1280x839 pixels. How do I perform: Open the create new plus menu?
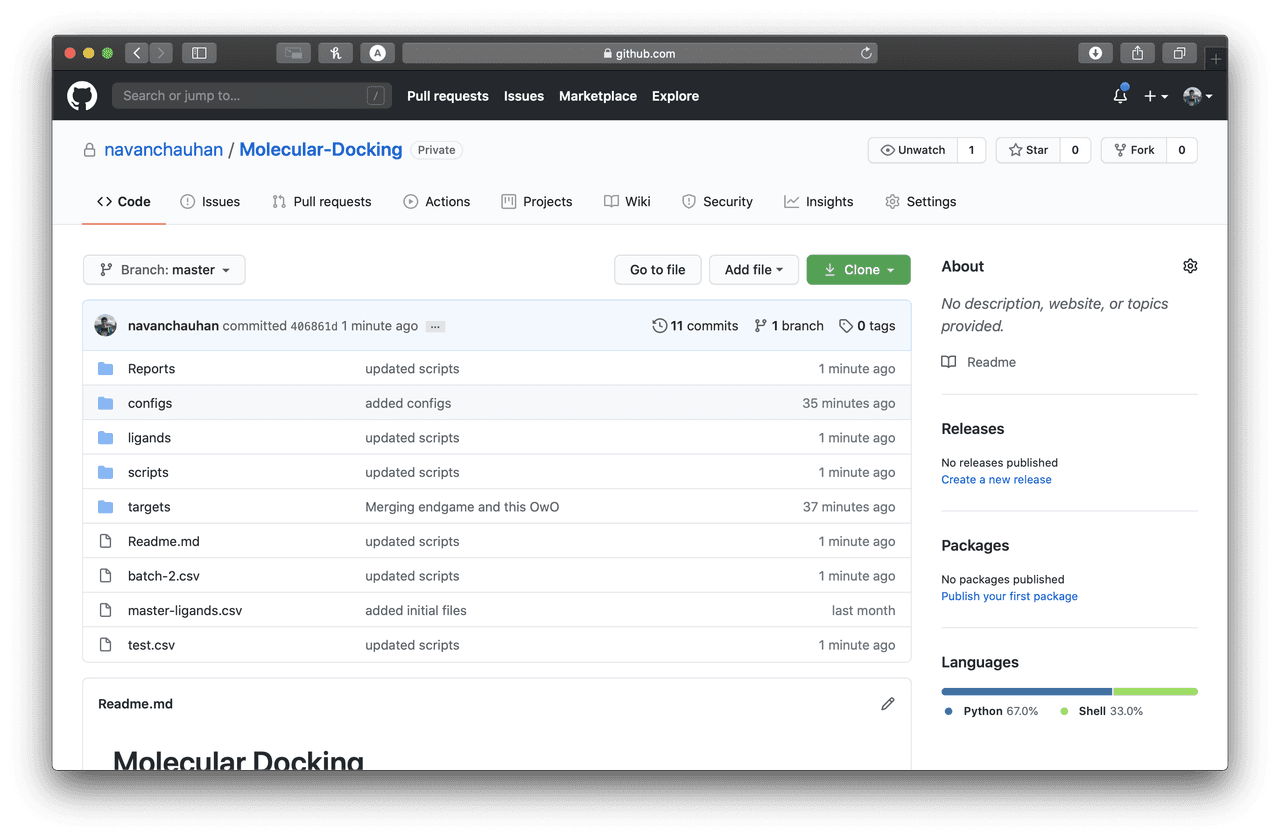click(1156, 96)
